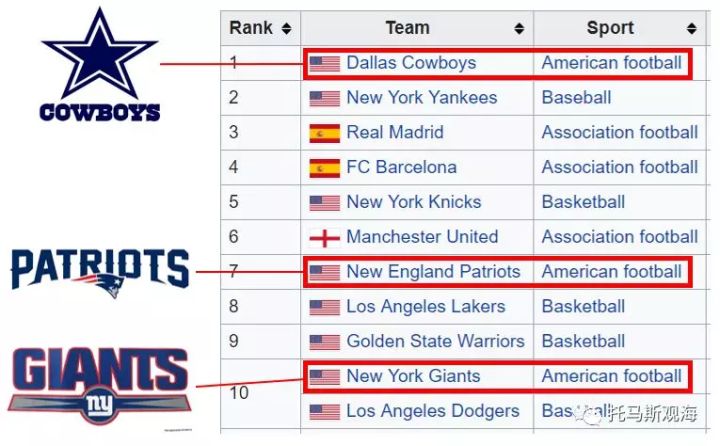Sort the table by Rank column arrows
The image size is (720, 446).
[287, 28]
